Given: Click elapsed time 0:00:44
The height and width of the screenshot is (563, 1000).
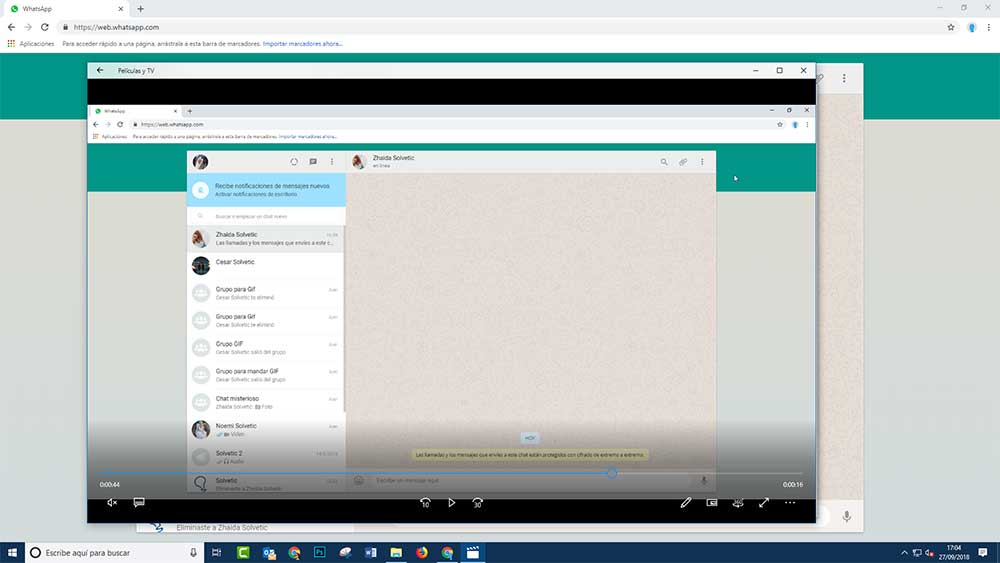Looking at the screenshot, I should [110, 485].
